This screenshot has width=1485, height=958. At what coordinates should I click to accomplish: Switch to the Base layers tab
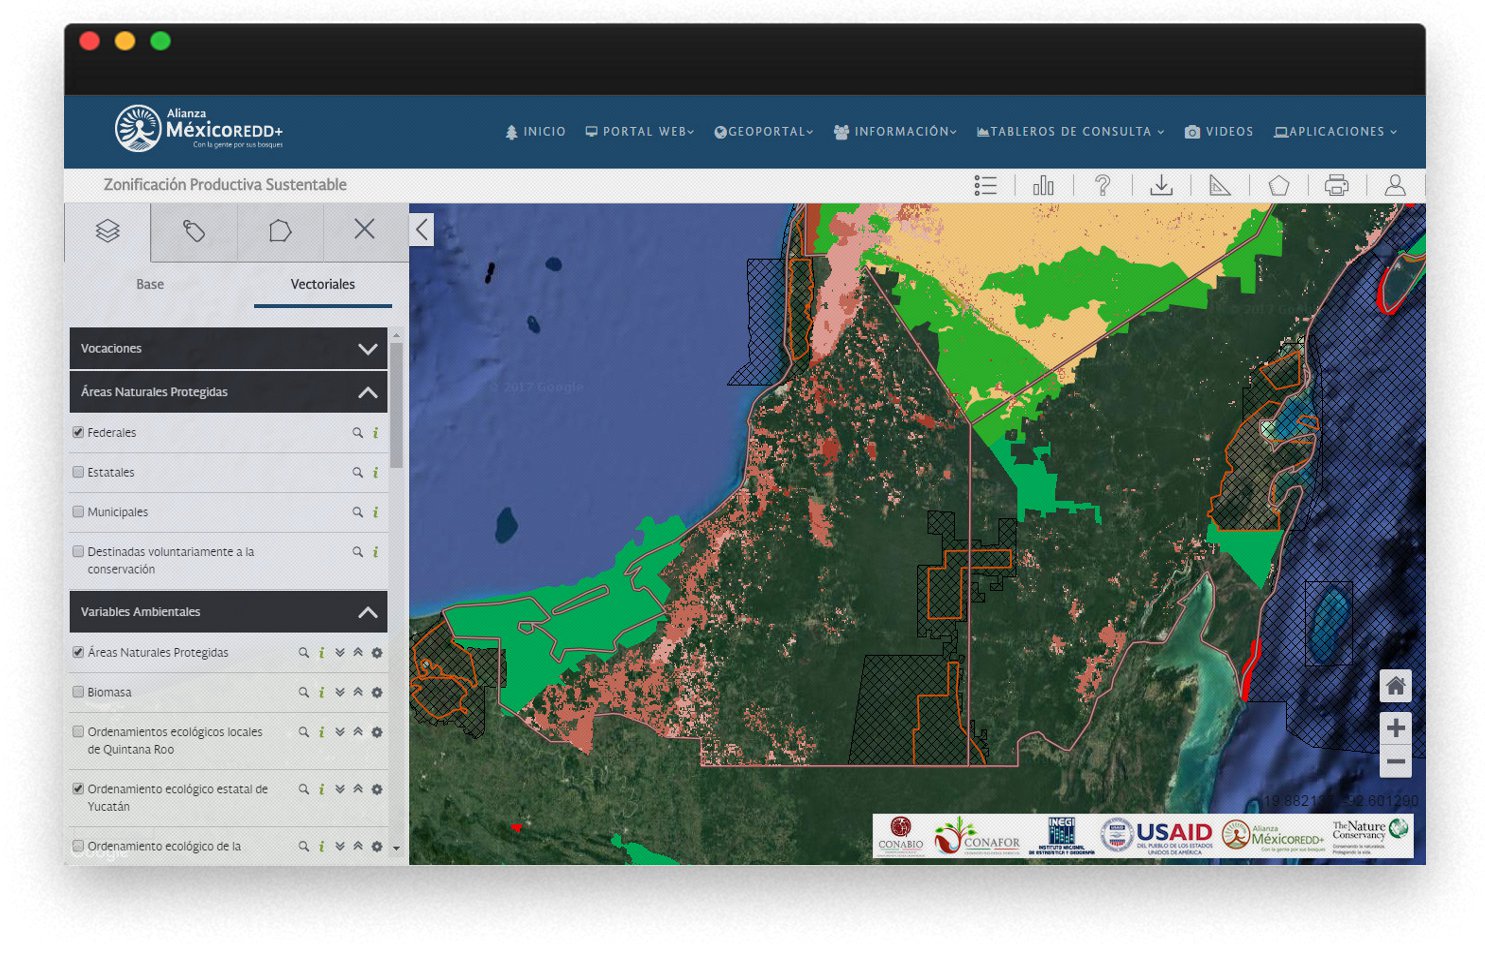point(150,284)
